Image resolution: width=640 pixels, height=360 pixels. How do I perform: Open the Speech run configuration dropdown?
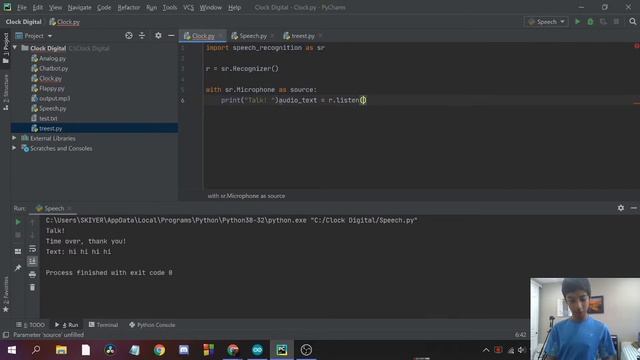click(x=546, y=22)
